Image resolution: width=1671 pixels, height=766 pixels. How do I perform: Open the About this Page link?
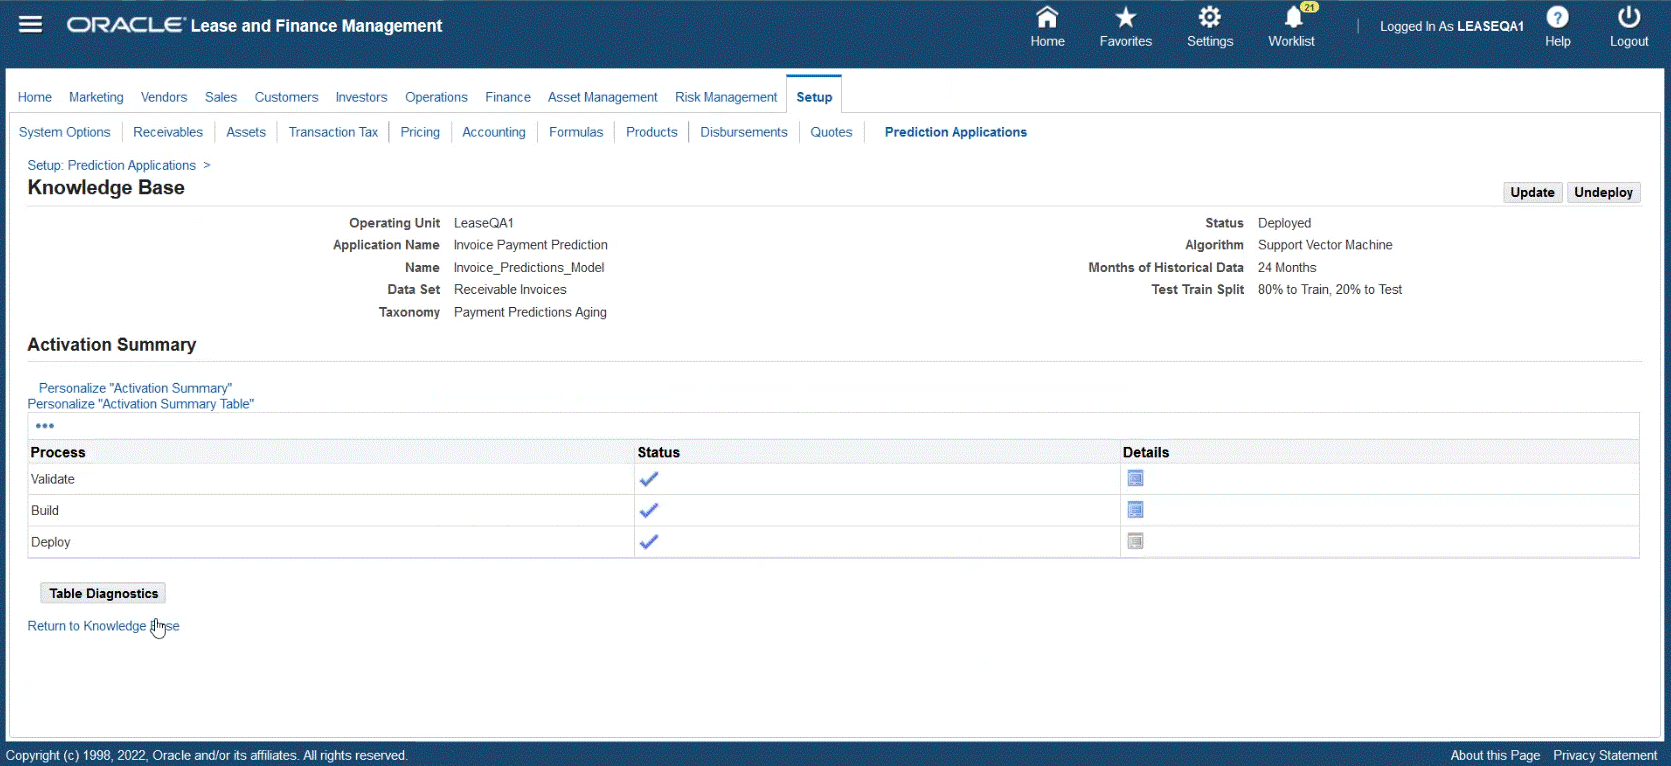point(1495,755)
